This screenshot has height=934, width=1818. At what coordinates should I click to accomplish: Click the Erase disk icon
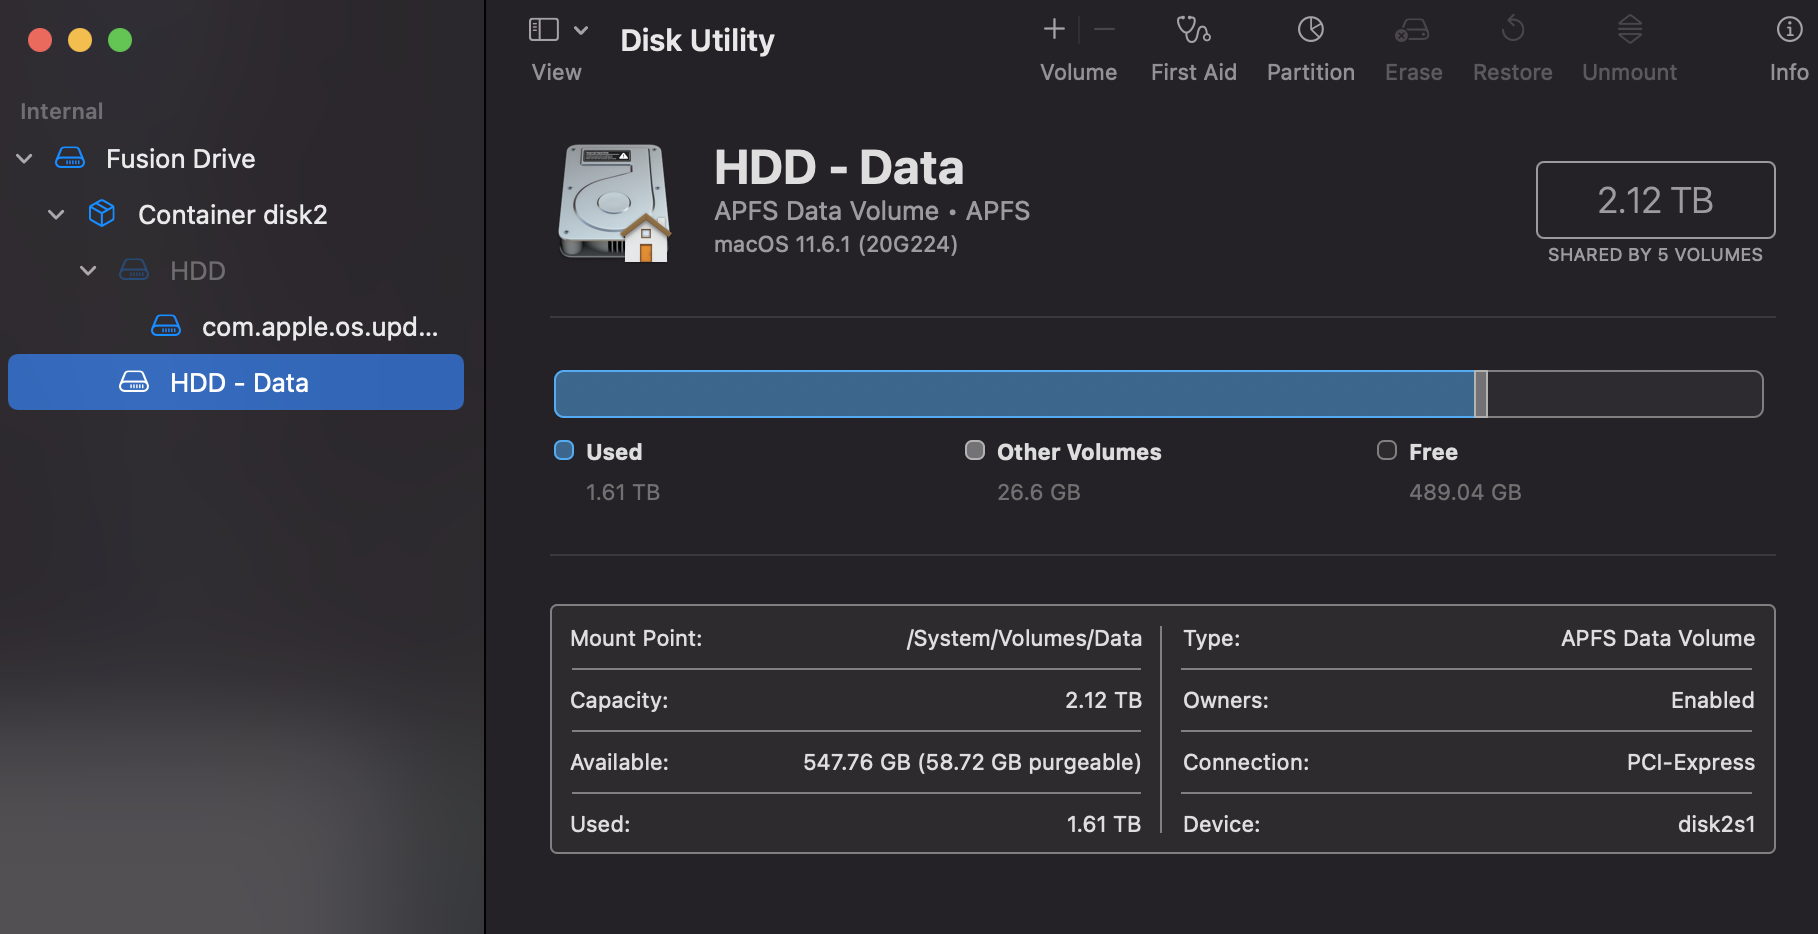[1412, 30]
